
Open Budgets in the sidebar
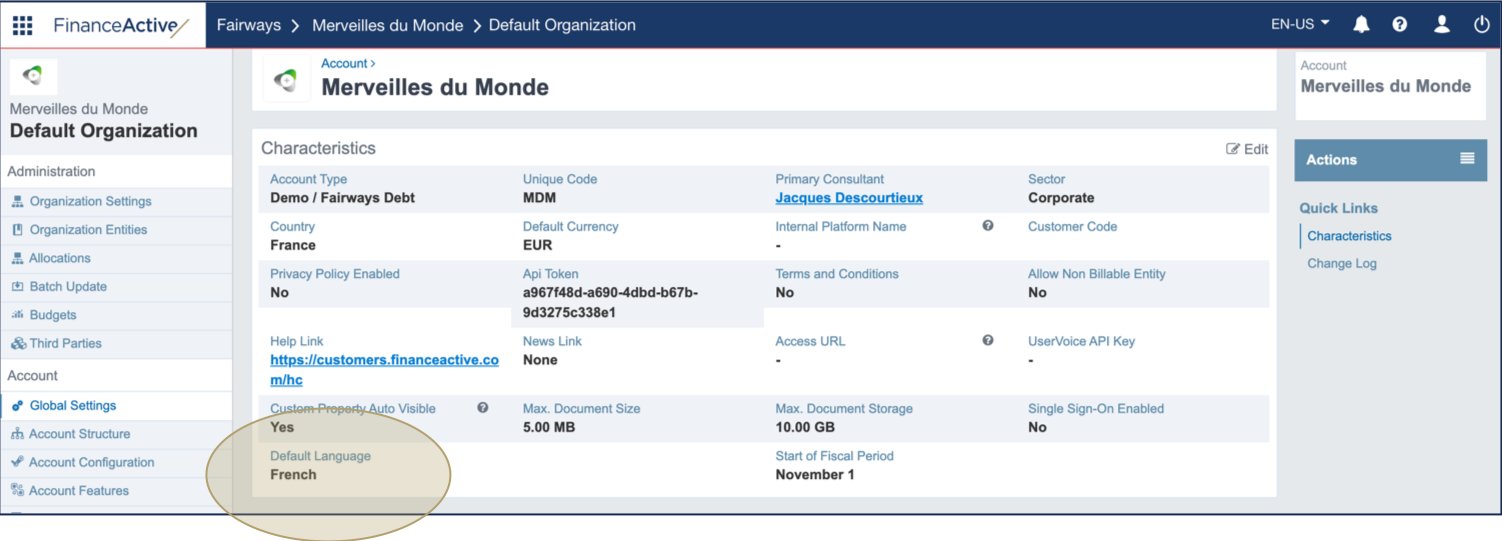coord(53,315)
